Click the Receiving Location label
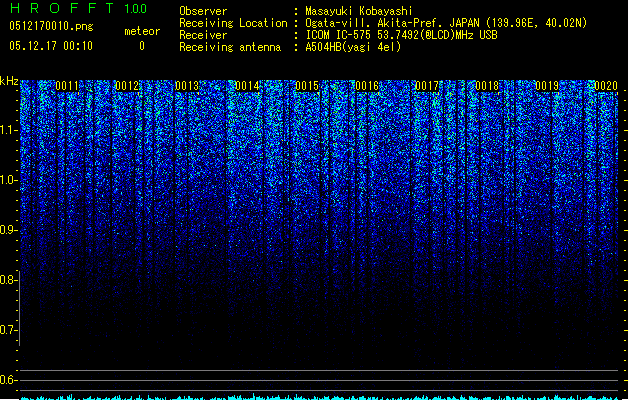Image resolution: width=629 pixels, height=400 pixels. 233,23
